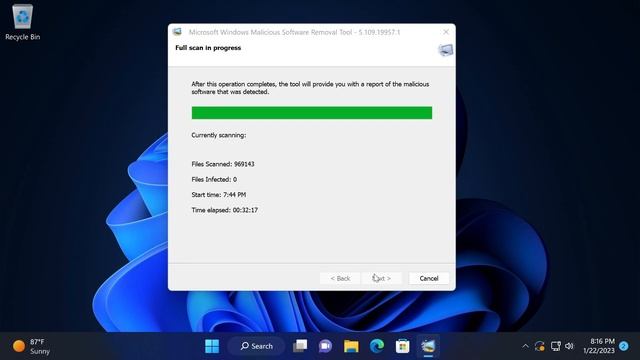This screenshot has width=640, height=360.
Task: Click the green scan progress bar
Action: click(312, 113)
